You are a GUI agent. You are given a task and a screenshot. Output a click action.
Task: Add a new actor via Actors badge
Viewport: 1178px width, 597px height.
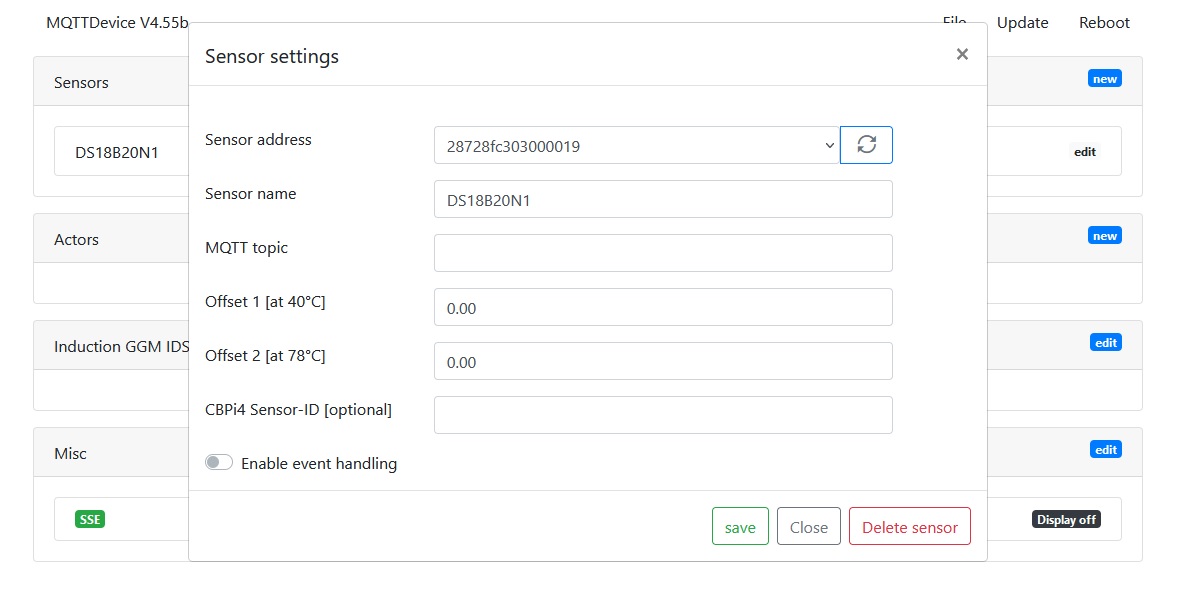tap(1104, 236)
